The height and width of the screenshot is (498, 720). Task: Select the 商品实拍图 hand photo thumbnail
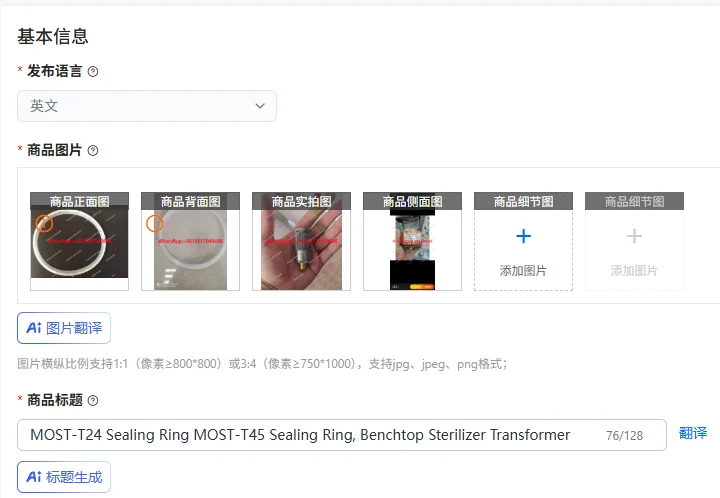[301, 241]
